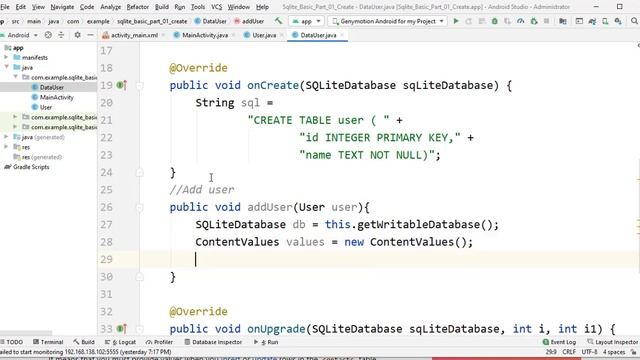Toggle the read-only lock icon in status bar

633,352
